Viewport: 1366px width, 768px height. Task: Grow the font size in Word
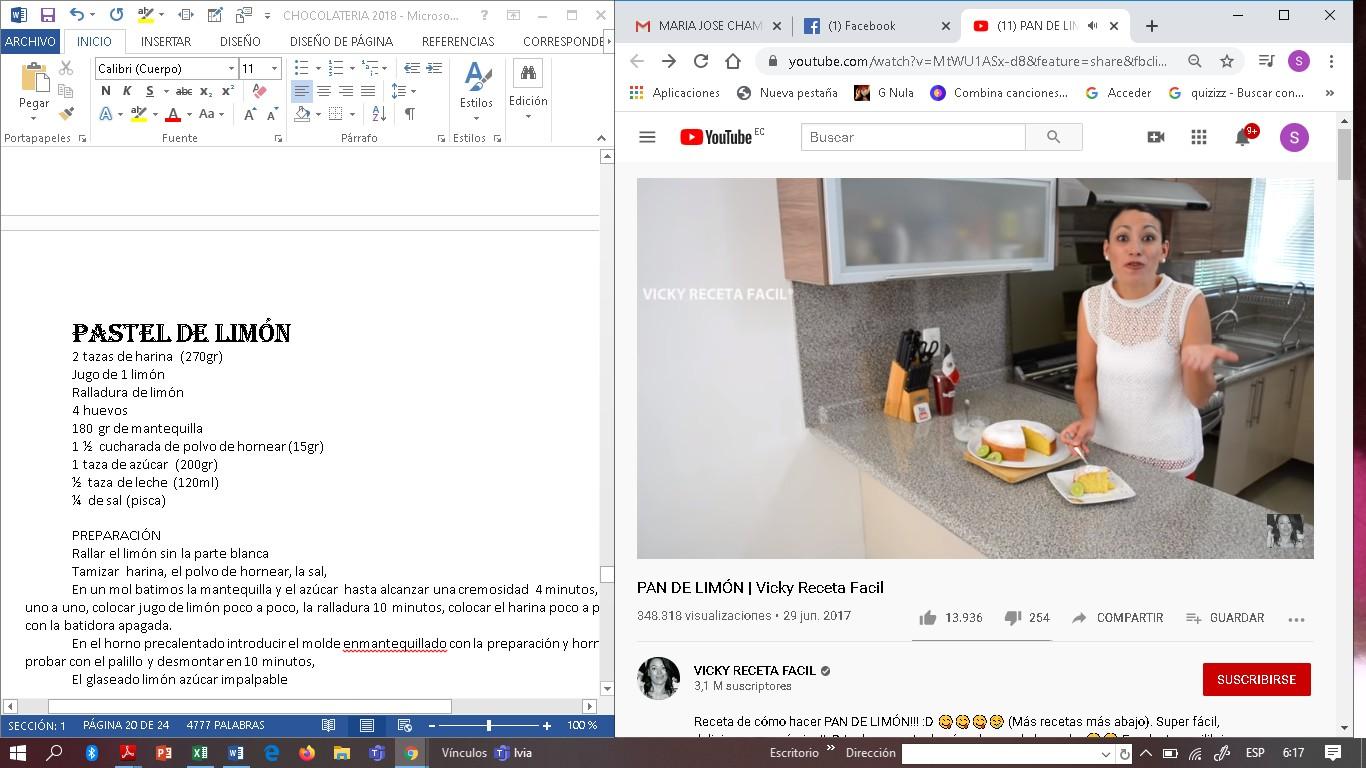(x=250, y=114)
